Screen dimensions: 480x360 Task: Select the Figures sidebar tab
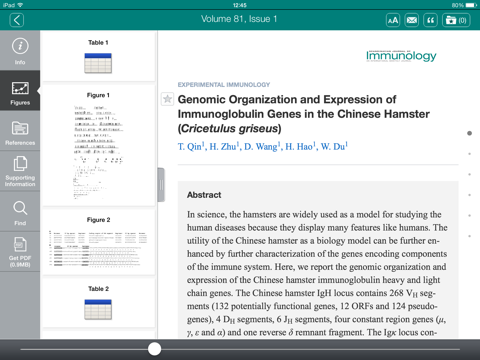(20, 91)
